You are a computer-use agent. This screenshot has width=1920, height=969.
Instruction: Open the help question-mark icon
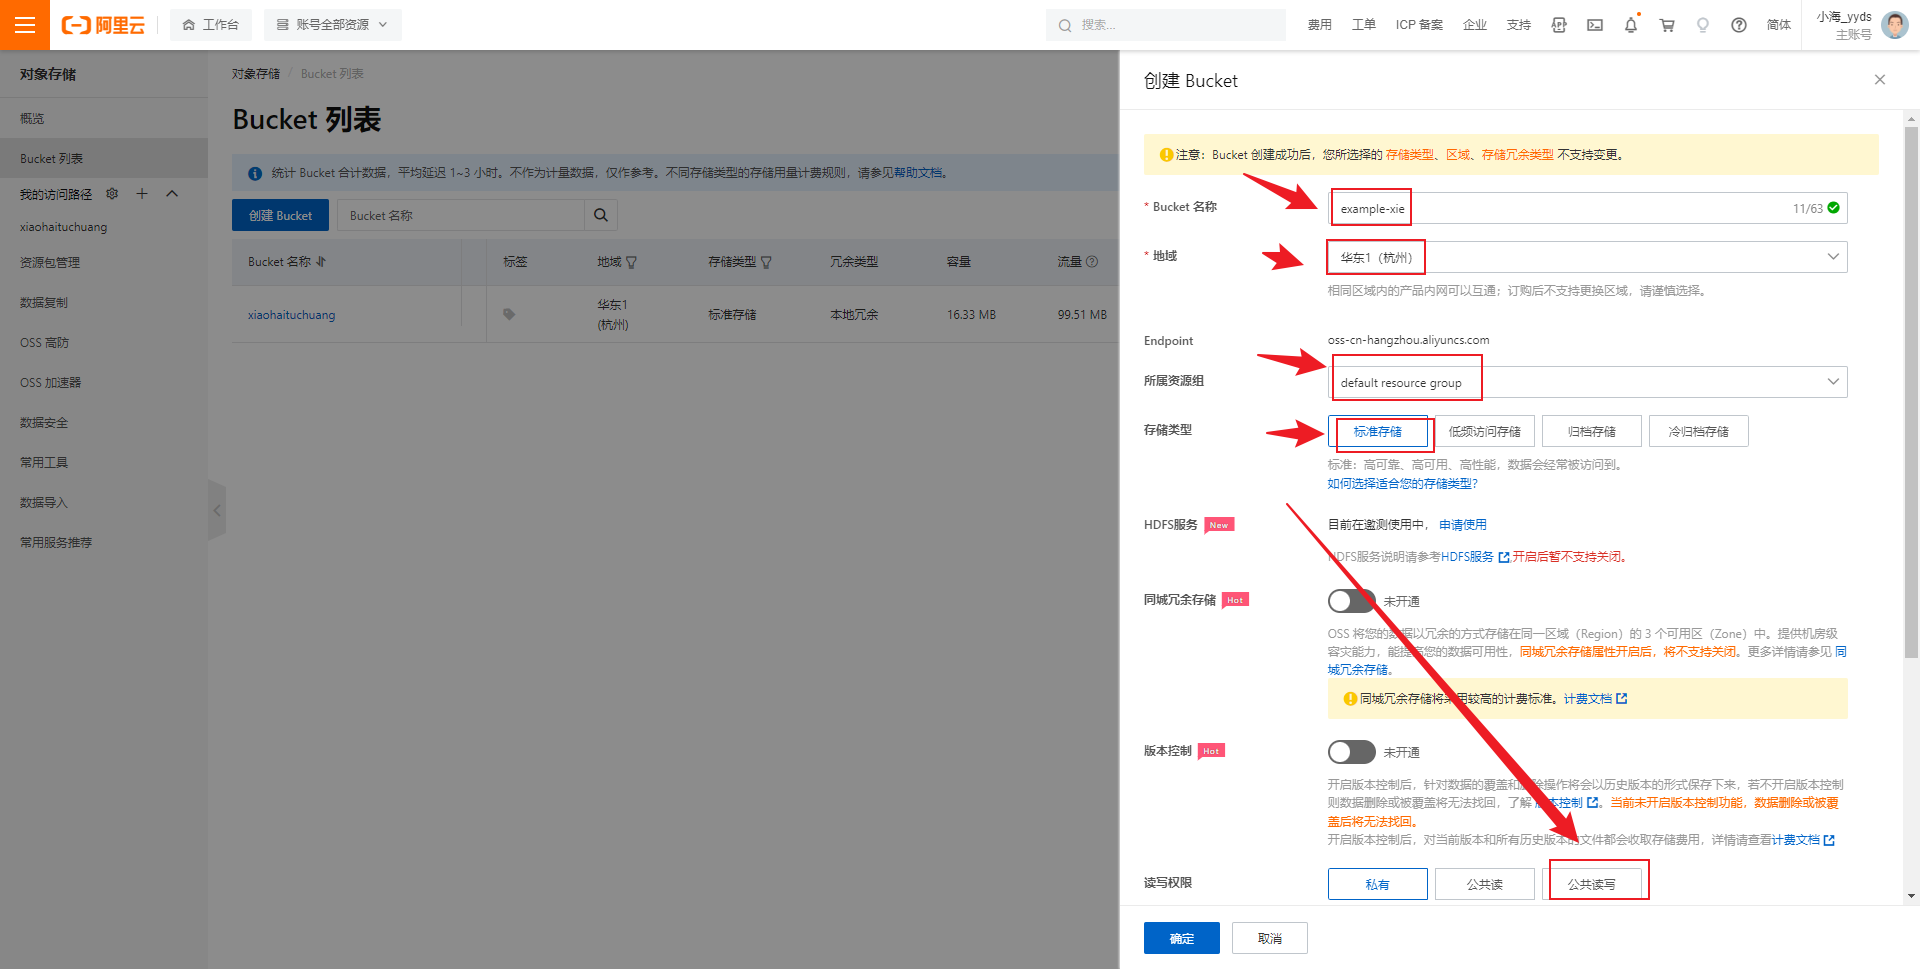point(1739,25)
